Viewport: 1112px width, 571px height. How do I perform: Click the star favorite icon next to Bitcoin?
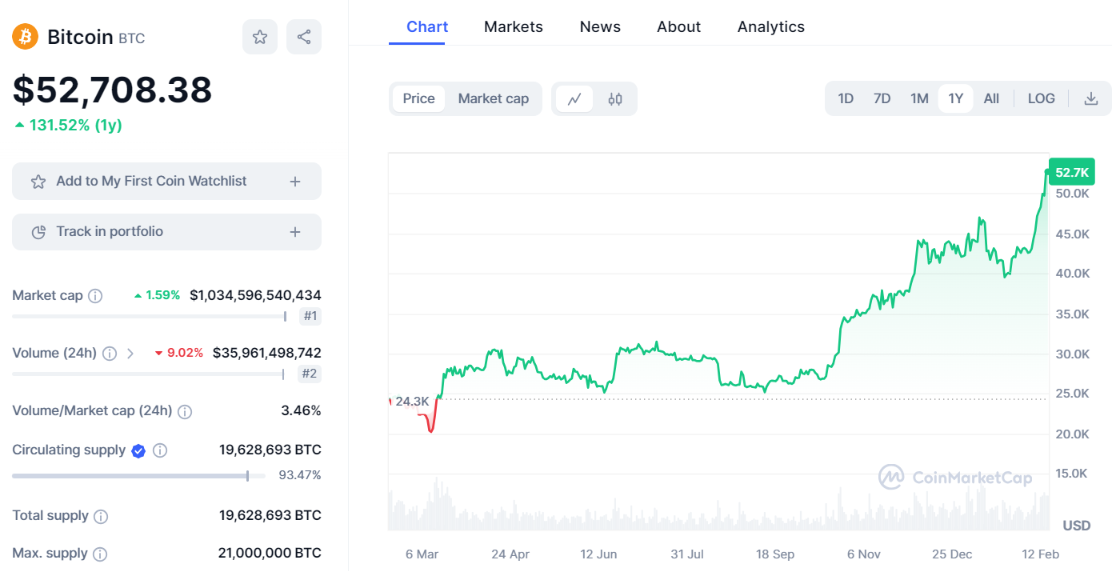[260, 37]
